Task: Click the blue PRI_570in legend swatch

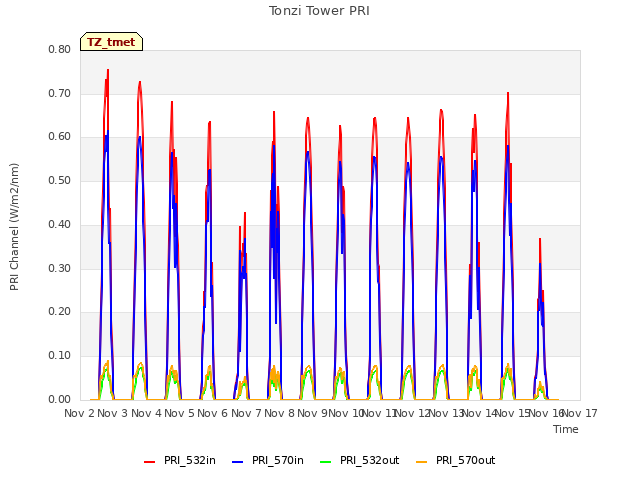Action: point(237,462)
